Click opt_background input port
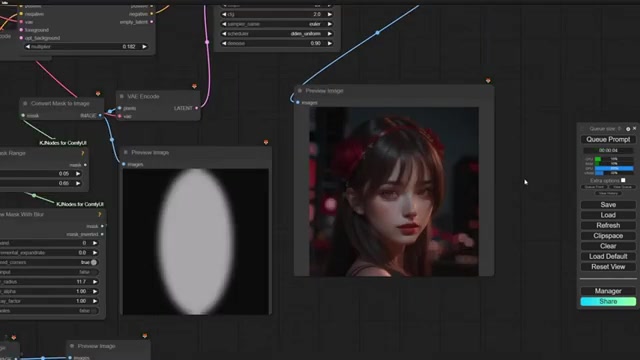 [x=21, y=38]
